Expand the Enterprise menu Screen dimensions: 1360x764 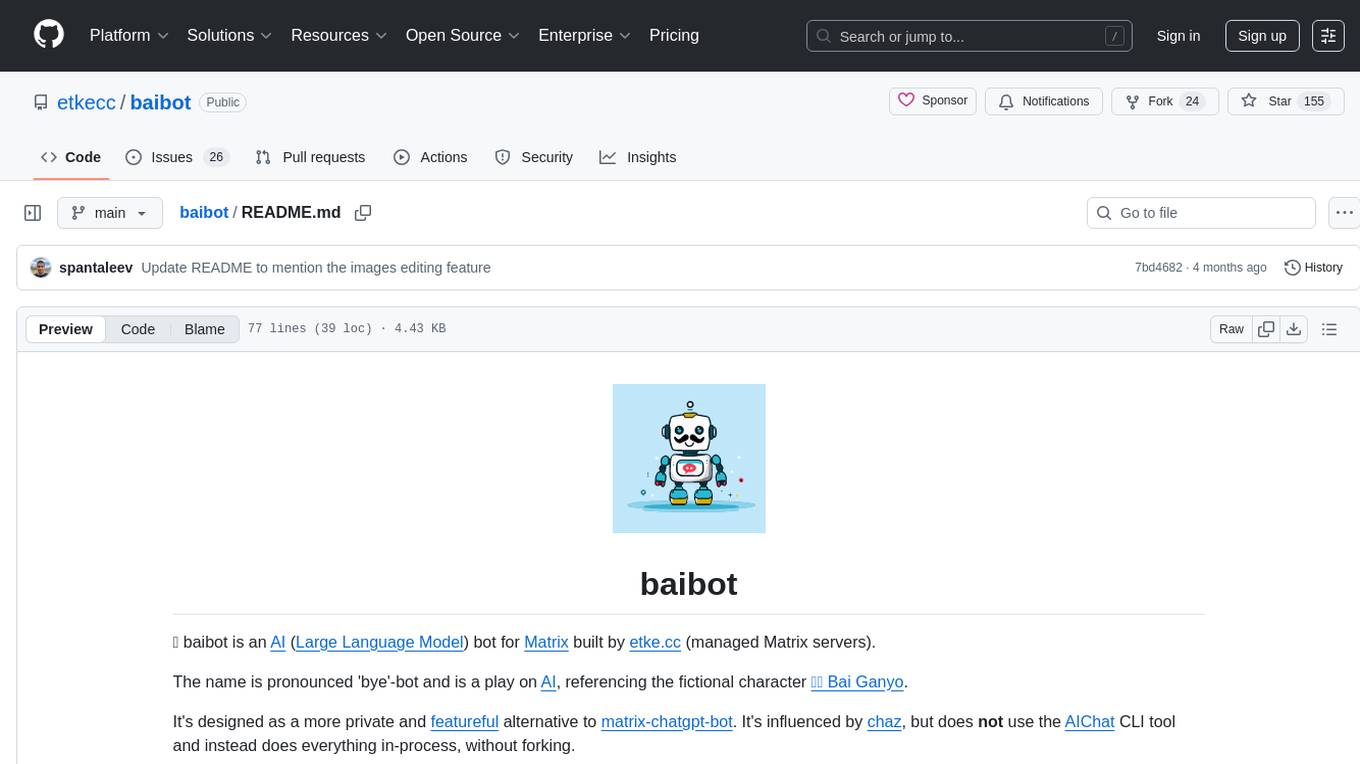click(x=584, y=35)
